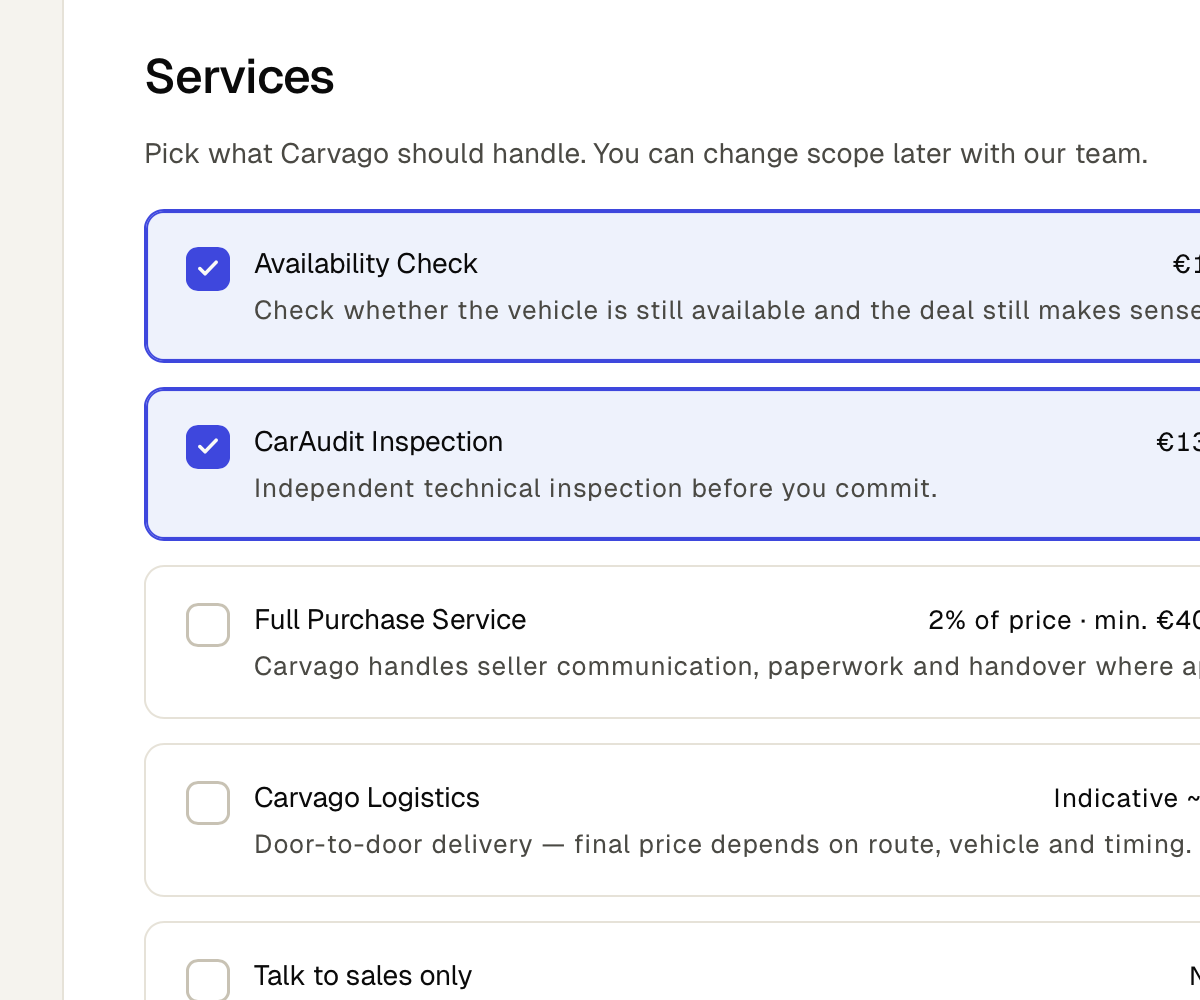Click the independent technical inspection description
This screenshot has width=1200, height=1000.
tap(596, 488)
